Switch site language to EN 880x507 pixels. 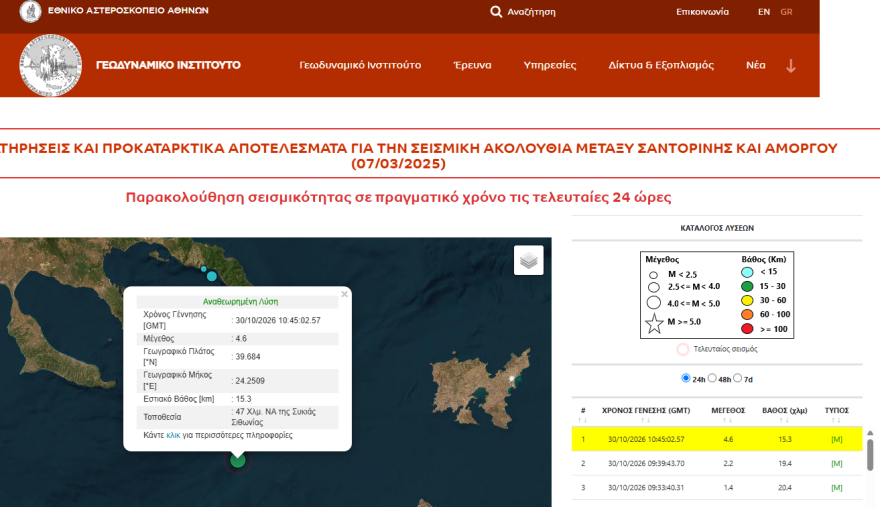point(764,12)
